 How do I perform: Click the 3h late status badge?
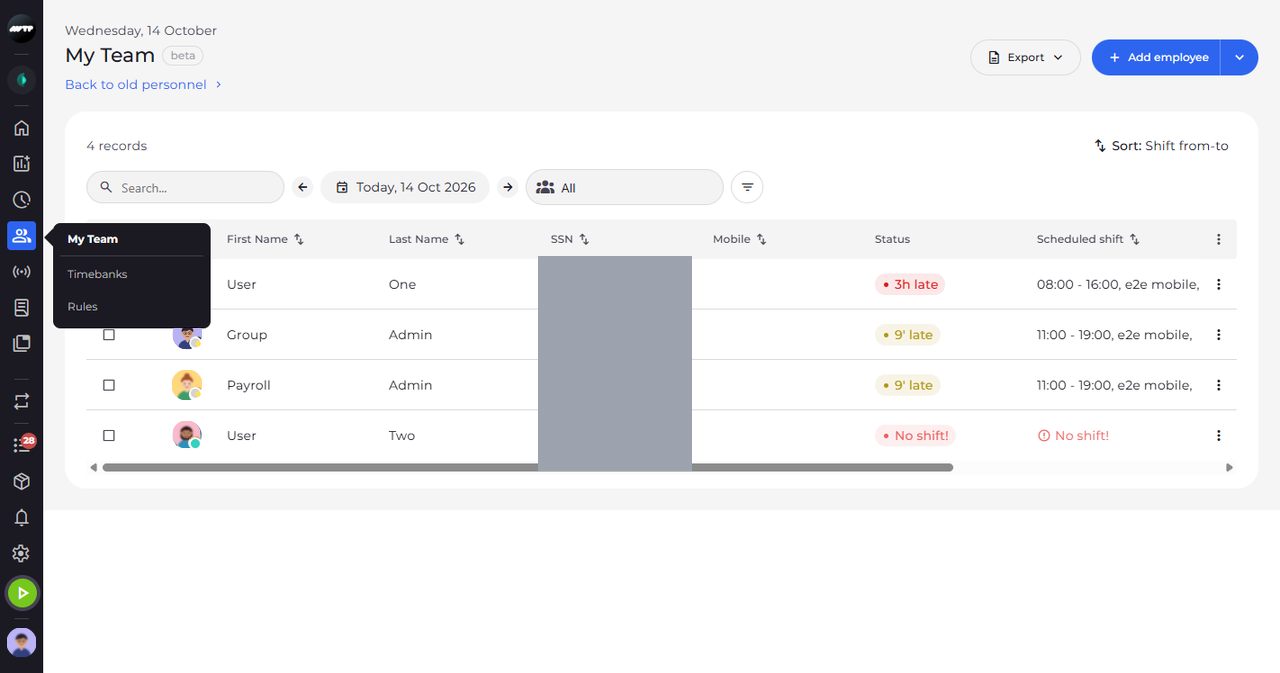point(910,285)
